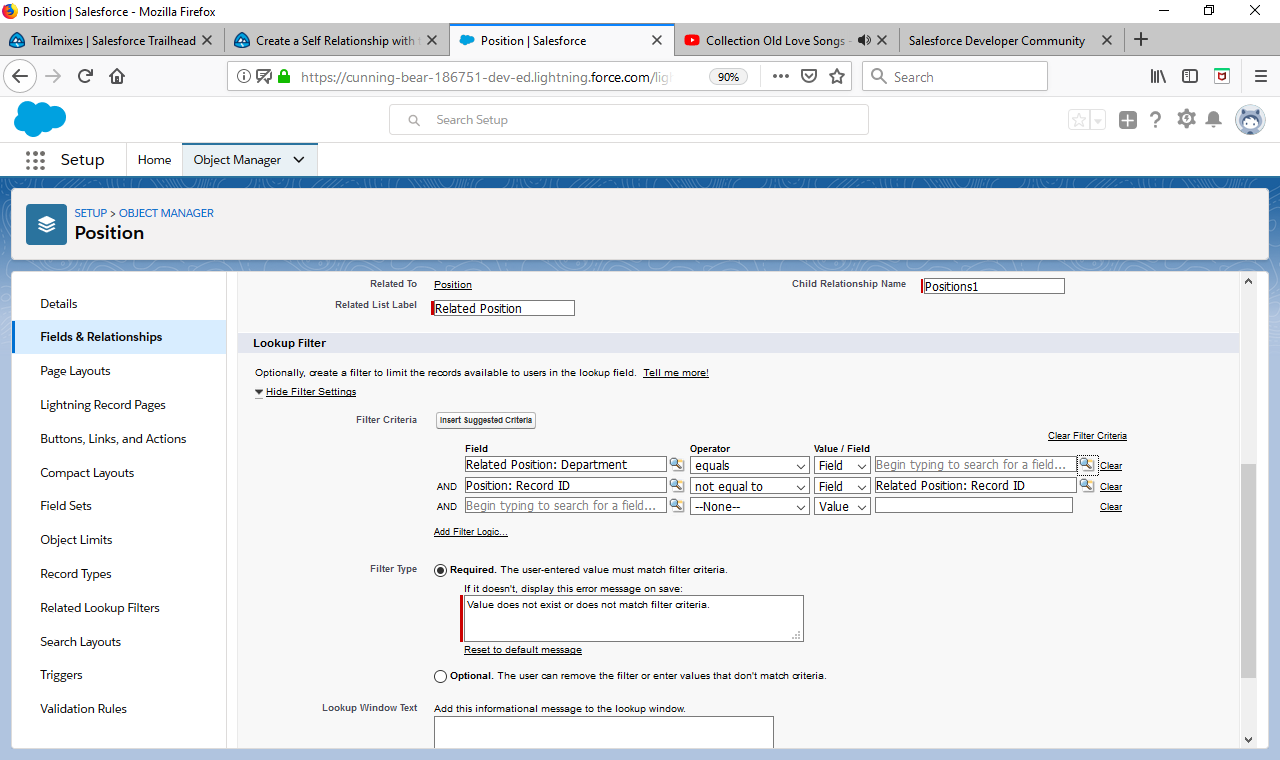Screen dimensions: 1280x760
Task: Open value lookup for the empty first-row value
Action: point(1087,465)
